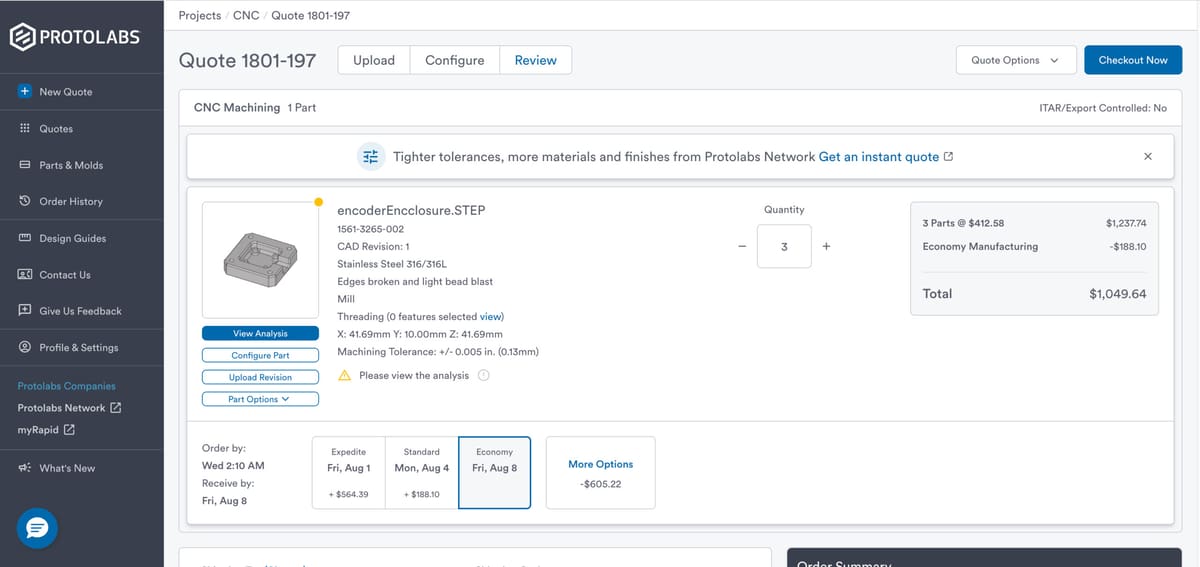Click More Options delivery card

601,473
